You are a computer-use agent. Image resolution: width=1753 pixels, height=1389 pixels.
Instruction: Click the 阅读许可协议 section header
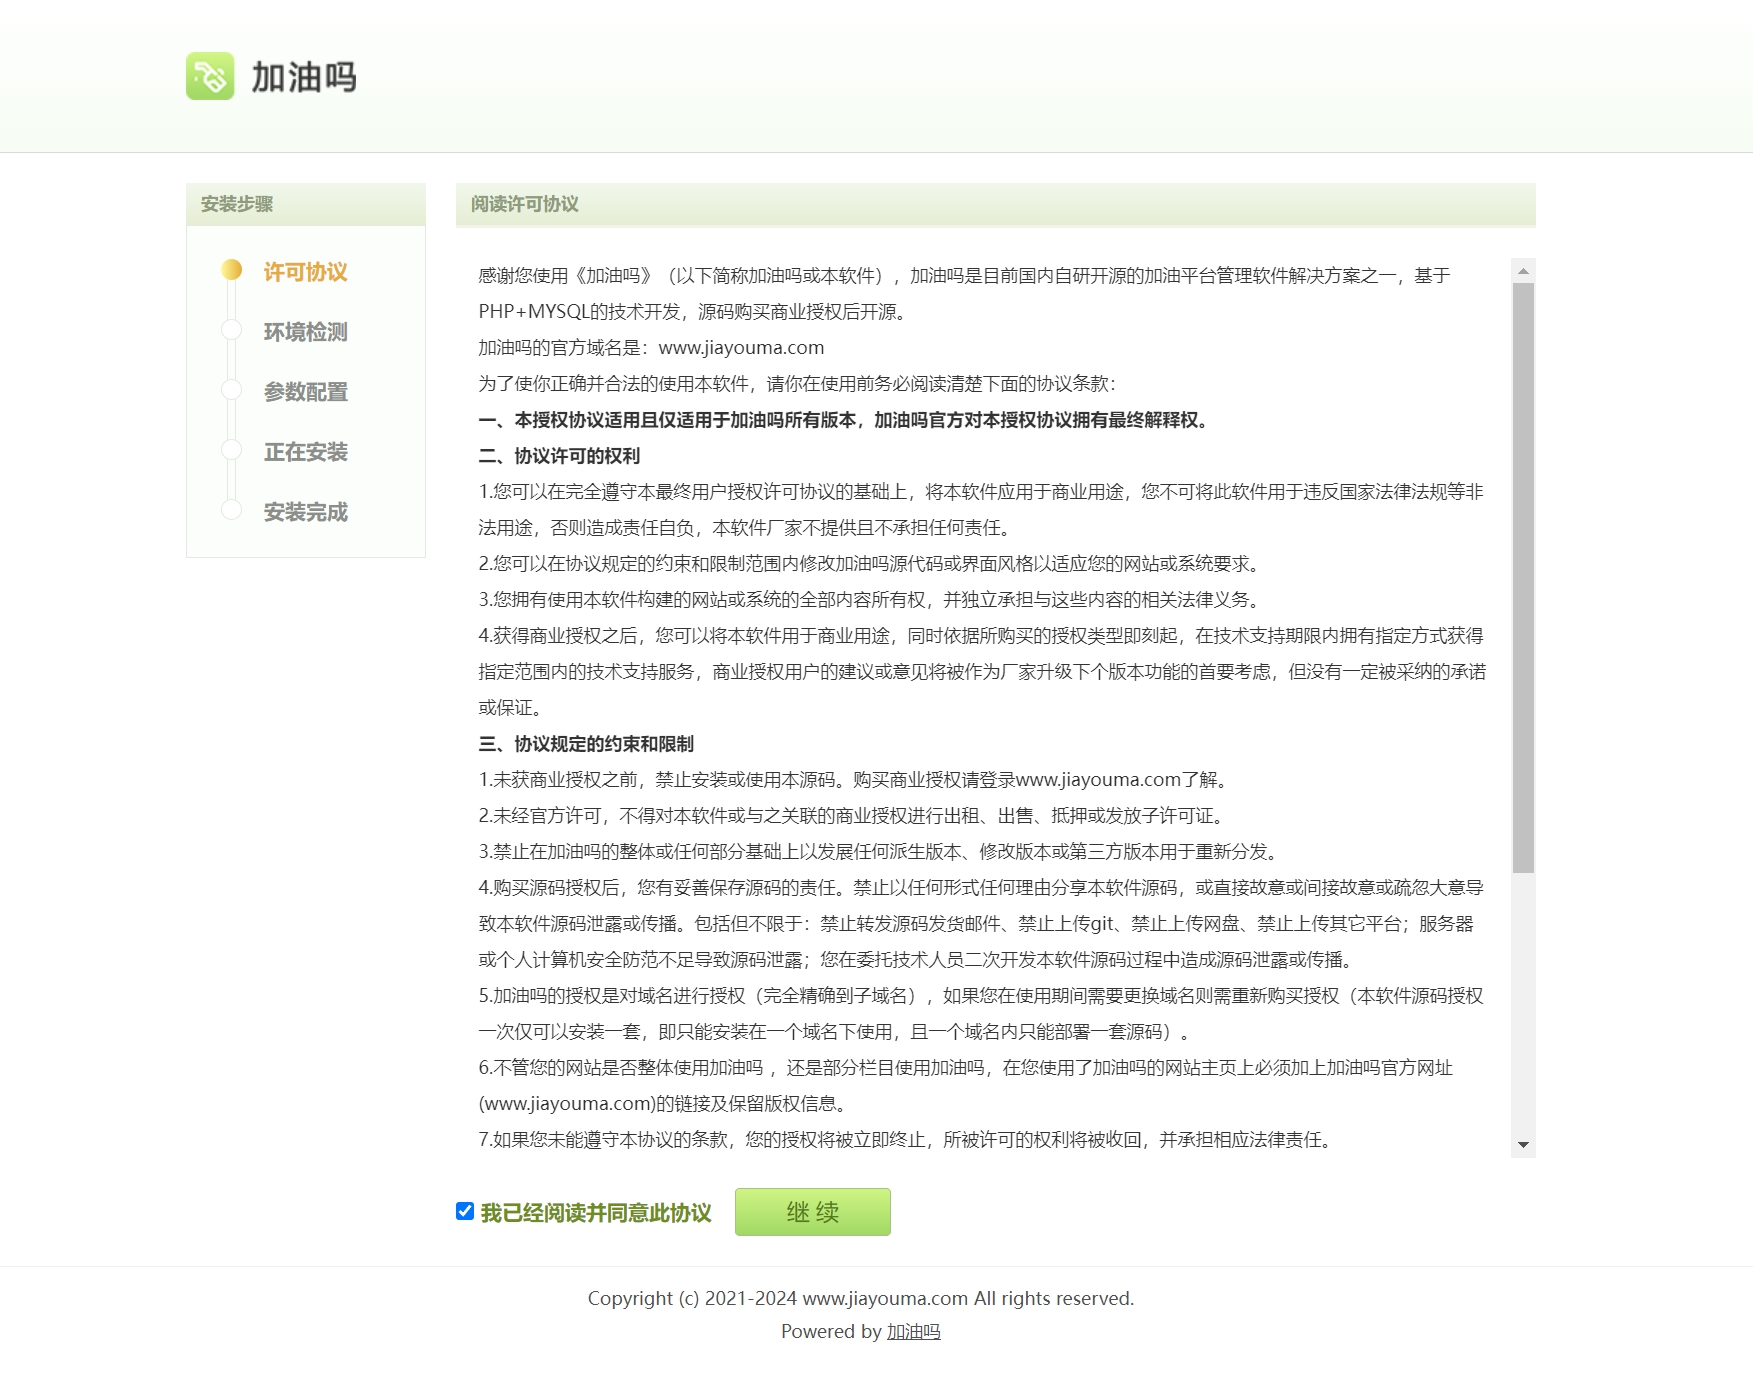(996, 204)
